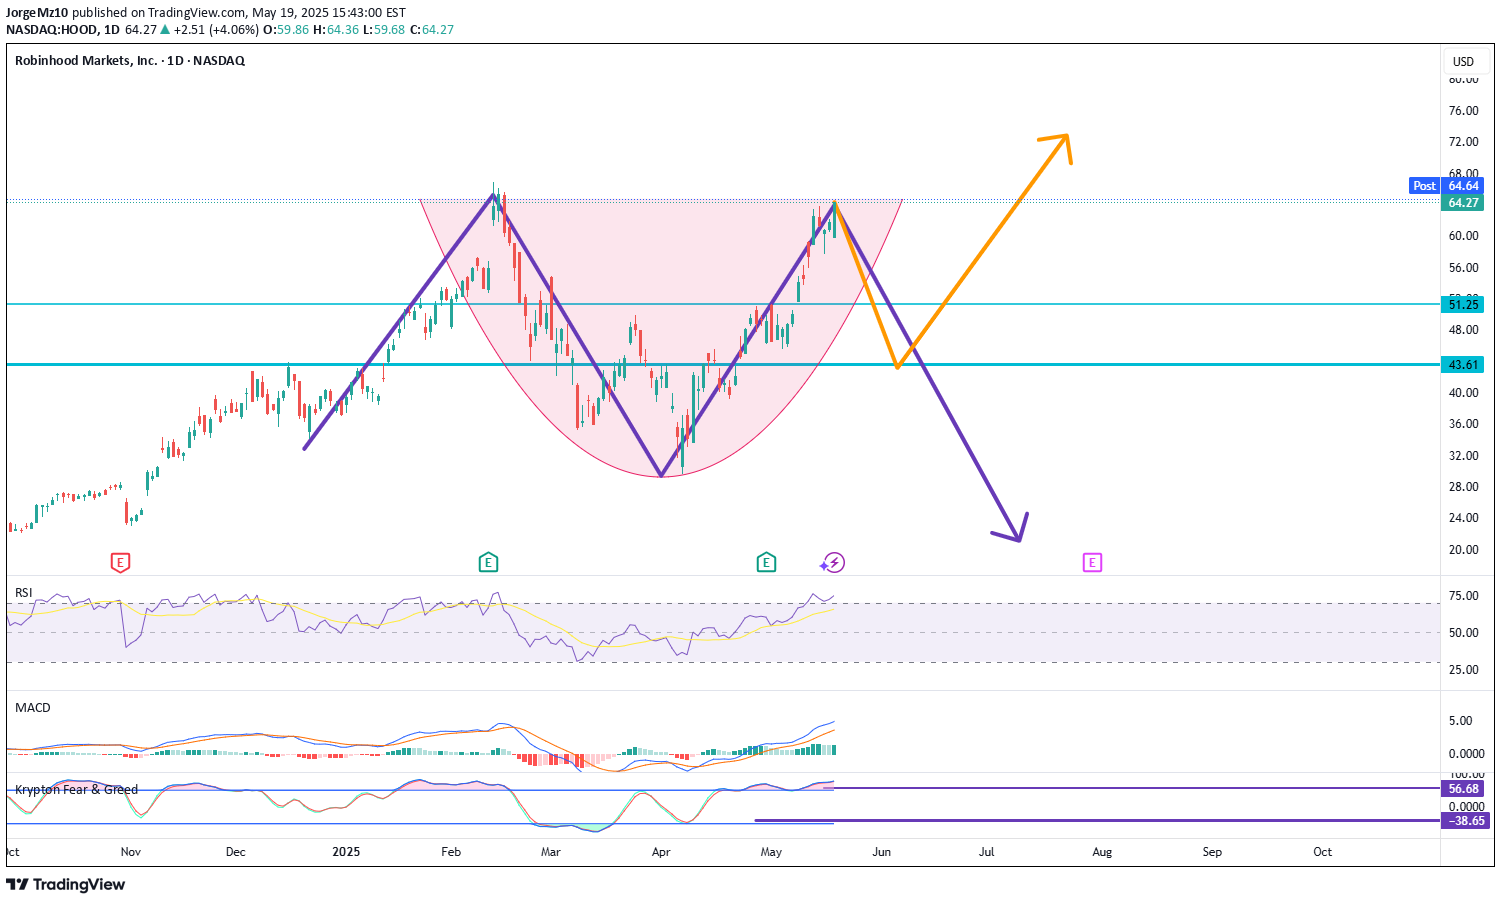Select the 56.68 purple indicator value label
The image size is (1501, 903).
(x=1463, y=789)
